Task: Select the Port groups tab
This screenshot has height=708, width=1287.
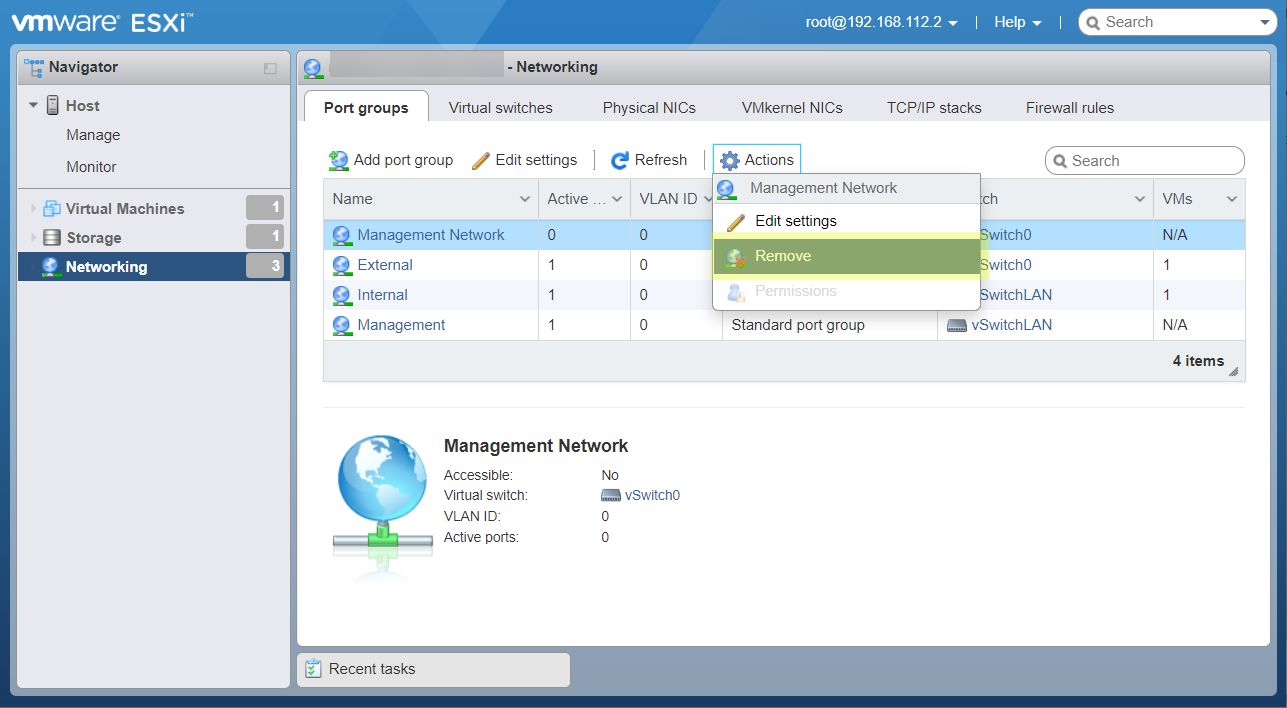Action: (x=366, y=107)
